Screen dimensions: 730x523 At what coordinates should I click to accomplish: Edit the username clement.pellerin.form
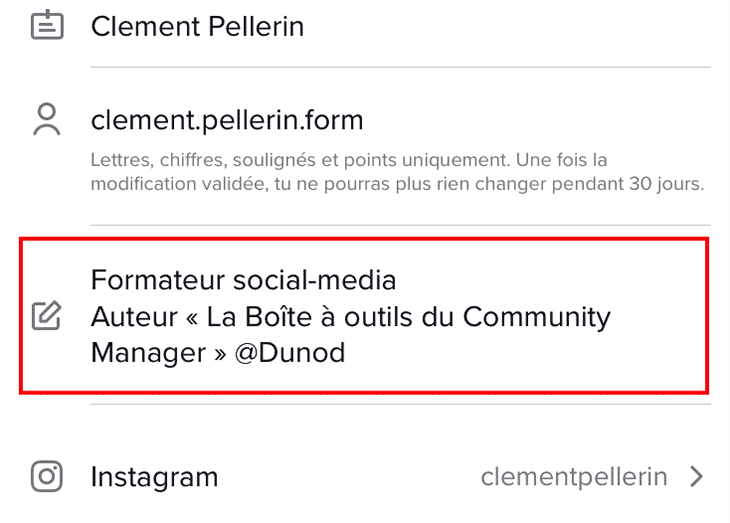[227, 121]
